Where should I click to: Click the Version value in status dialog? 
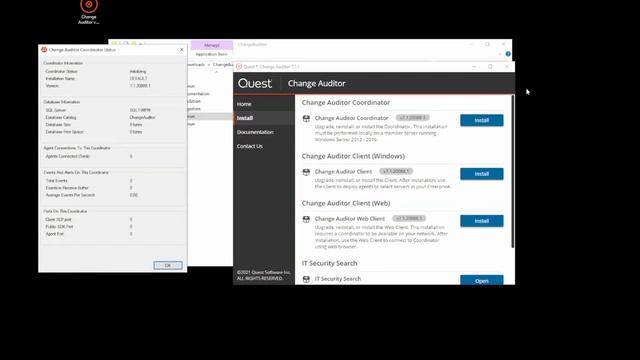click(140, 86)
